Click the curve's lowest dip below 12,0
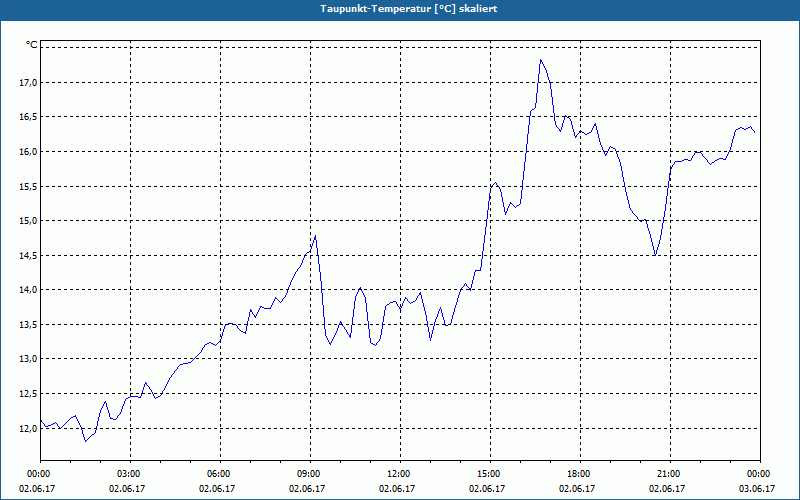Image resolution: width=800 pixels, height=500 pixels. 86,441
